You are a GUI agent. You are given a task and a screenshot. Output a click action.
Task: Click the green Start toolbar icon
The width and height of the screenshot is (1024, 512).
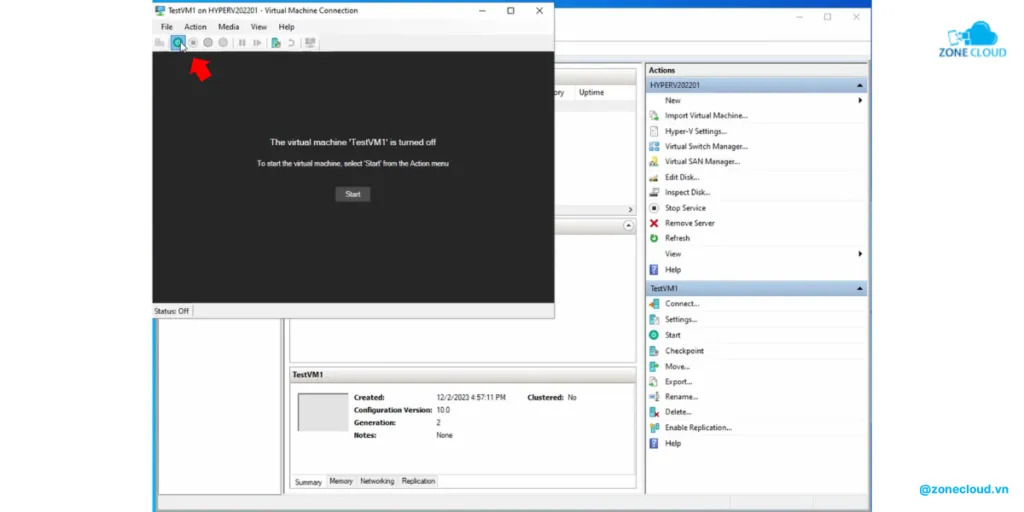tap(177, 42)
